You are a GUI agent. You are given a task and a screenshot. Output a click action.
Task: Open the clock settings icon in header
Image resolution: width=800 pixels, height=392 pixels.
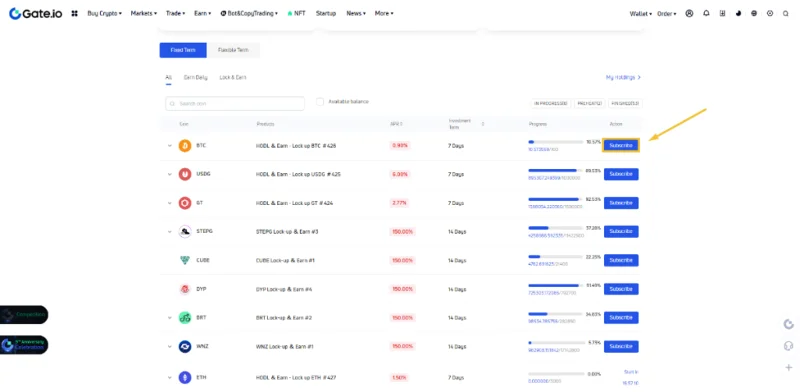coord(770,14)
